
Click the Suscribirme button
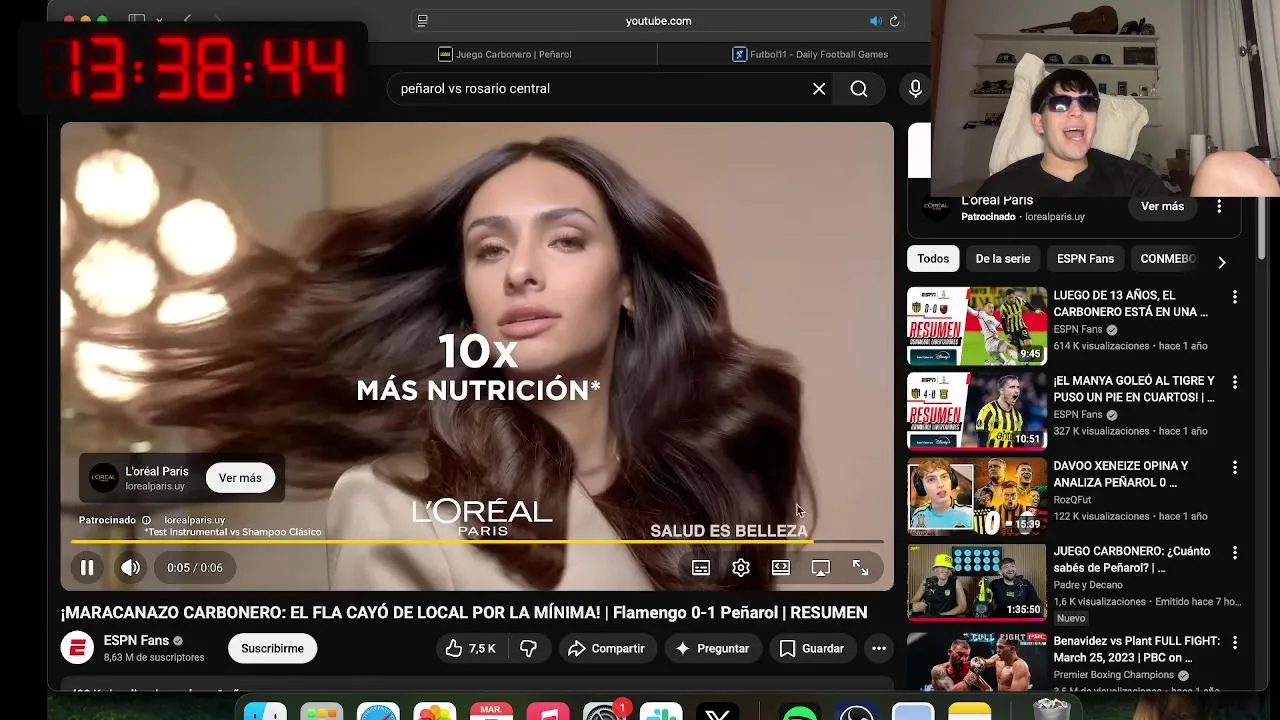[272, 648]
